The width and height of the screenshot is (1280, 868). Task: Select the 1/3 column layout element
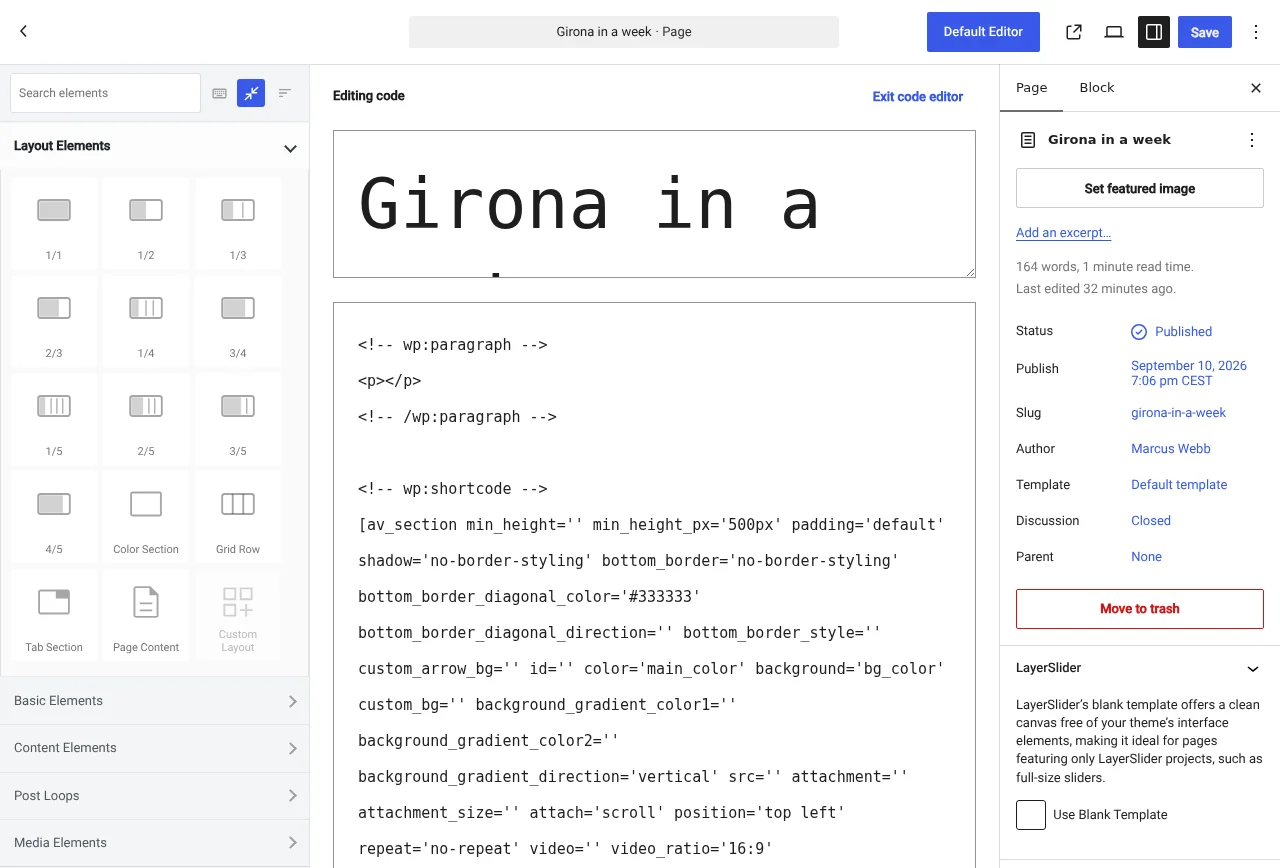coord(238,224)
